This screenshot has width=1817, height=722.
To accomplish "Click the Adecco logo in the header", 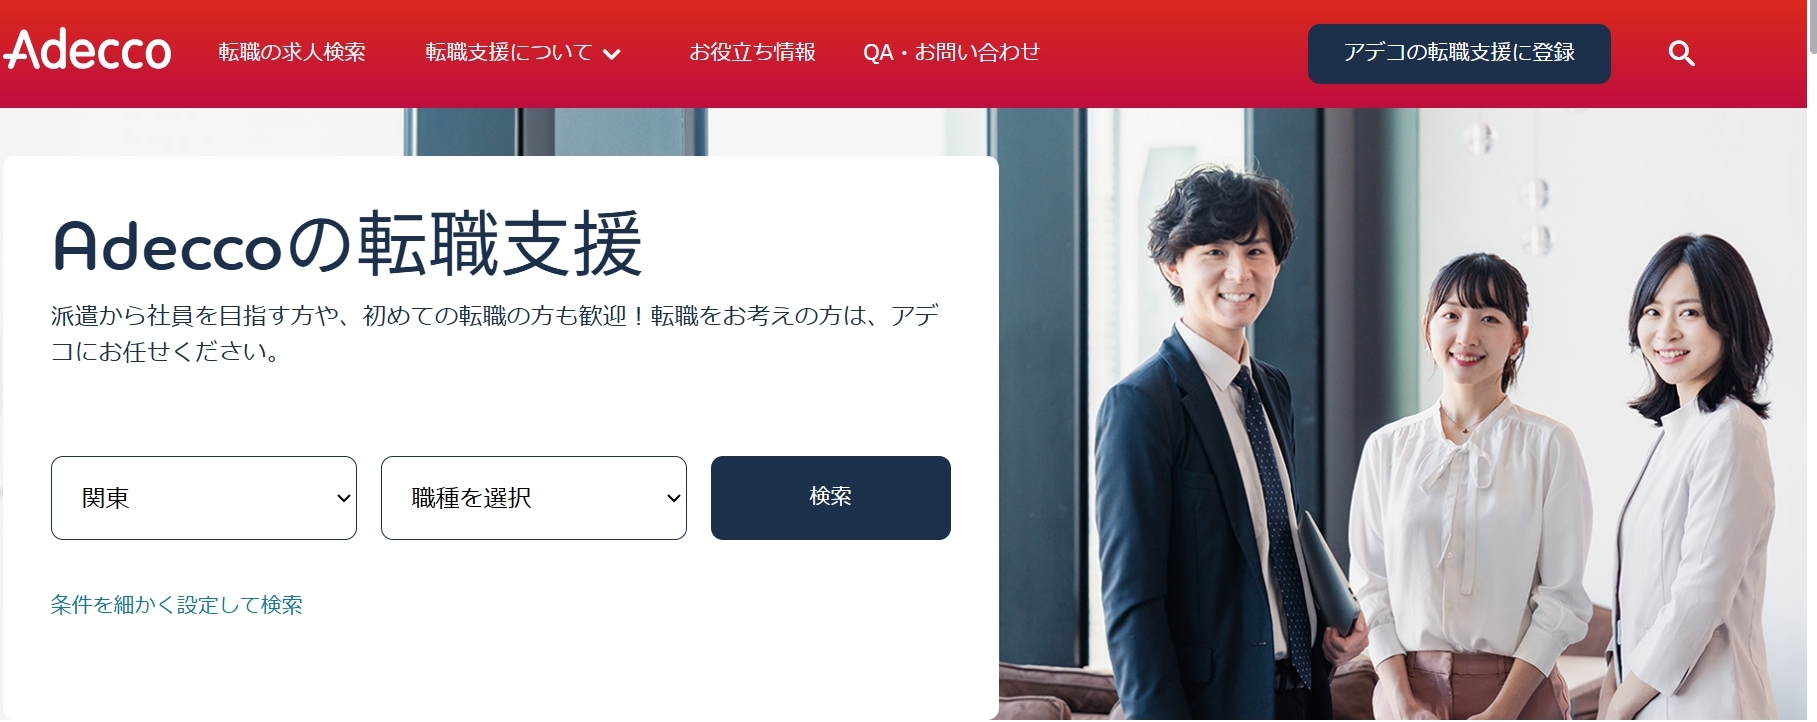I will click(x=88, y=50).
